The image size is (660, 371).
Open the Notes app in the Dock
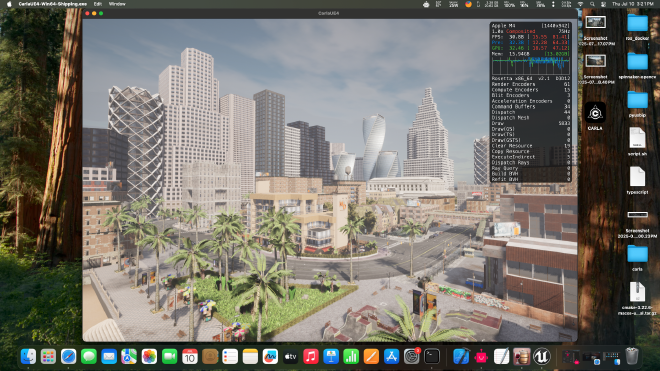250,357
